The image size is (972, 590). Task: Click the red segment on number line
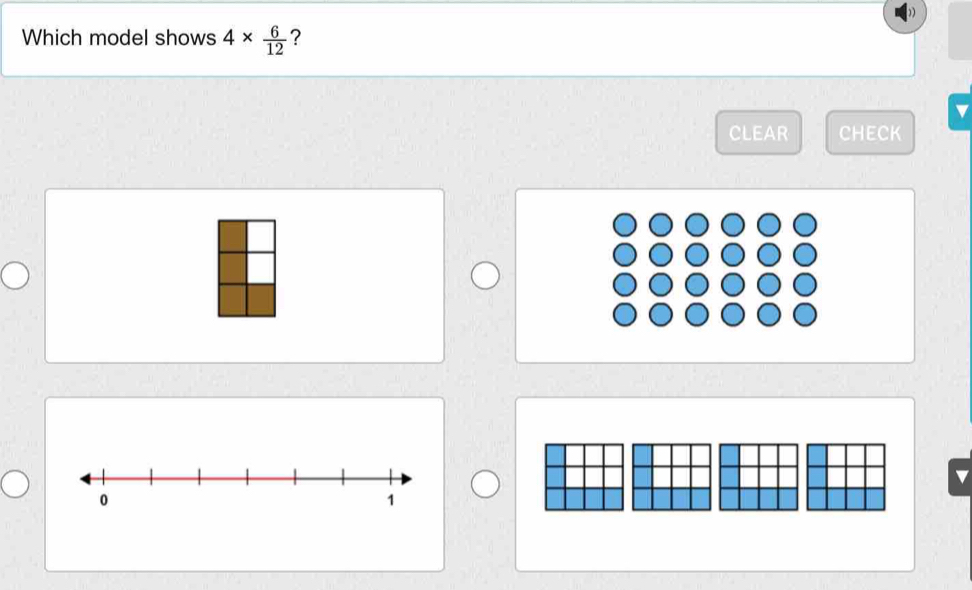(198, 478)
